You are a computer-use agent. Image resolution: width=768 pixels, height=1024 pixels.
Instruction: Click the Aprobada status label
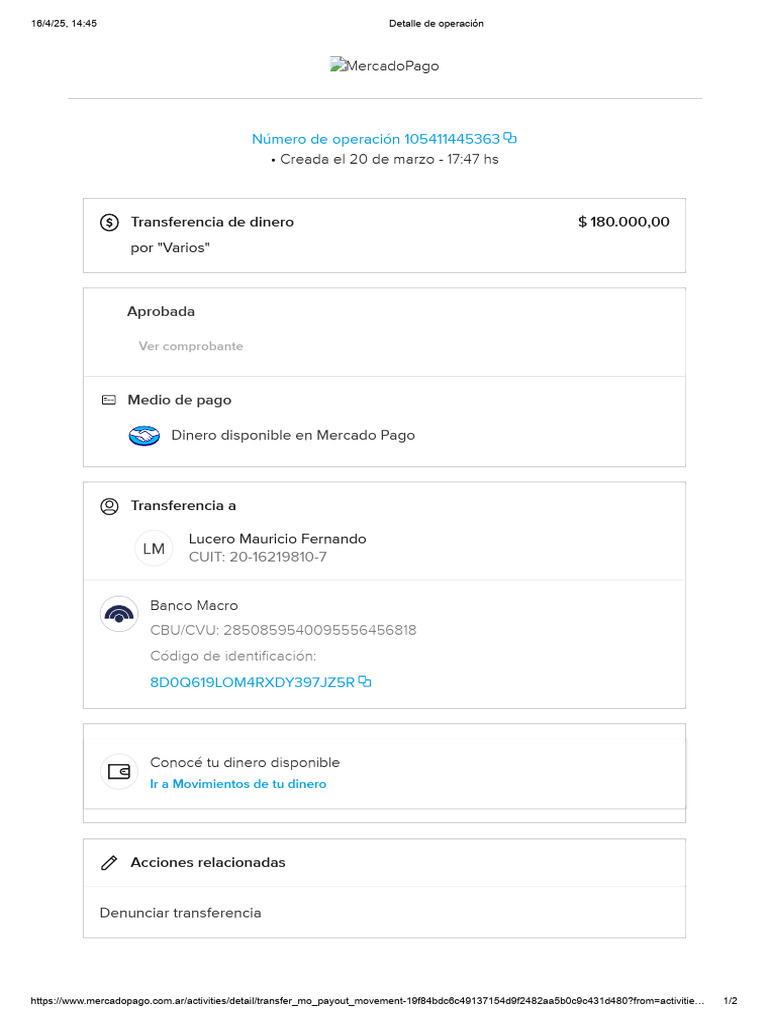[161, 312]
